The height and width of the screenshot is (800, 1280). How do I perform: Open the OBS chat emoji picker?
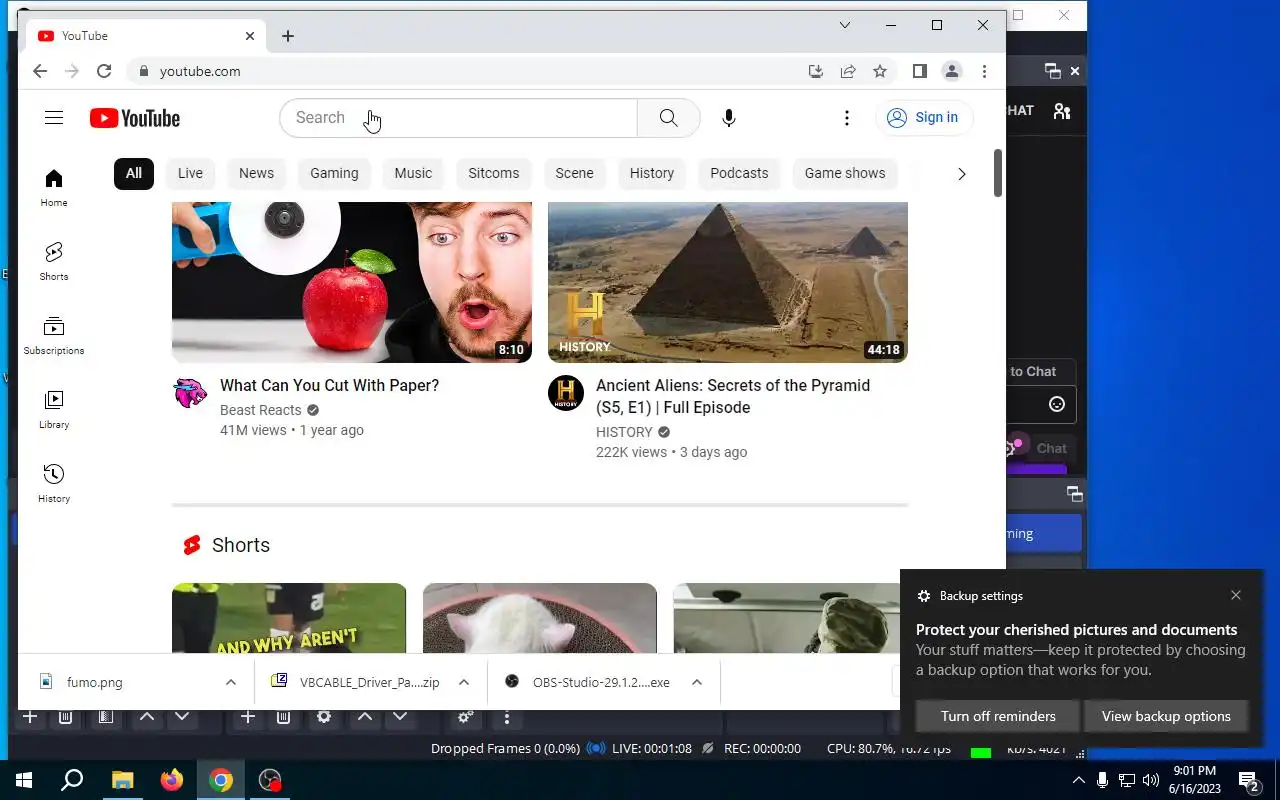[x=1057, y=404]
